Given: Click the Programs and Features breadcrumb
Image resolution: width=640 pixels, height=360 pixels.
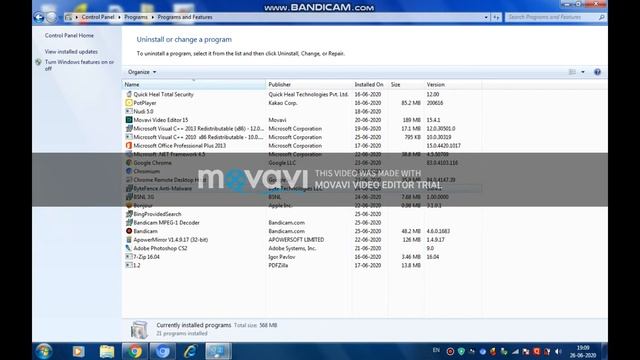Looking at the screenshot, I should [x=185, y=17].
